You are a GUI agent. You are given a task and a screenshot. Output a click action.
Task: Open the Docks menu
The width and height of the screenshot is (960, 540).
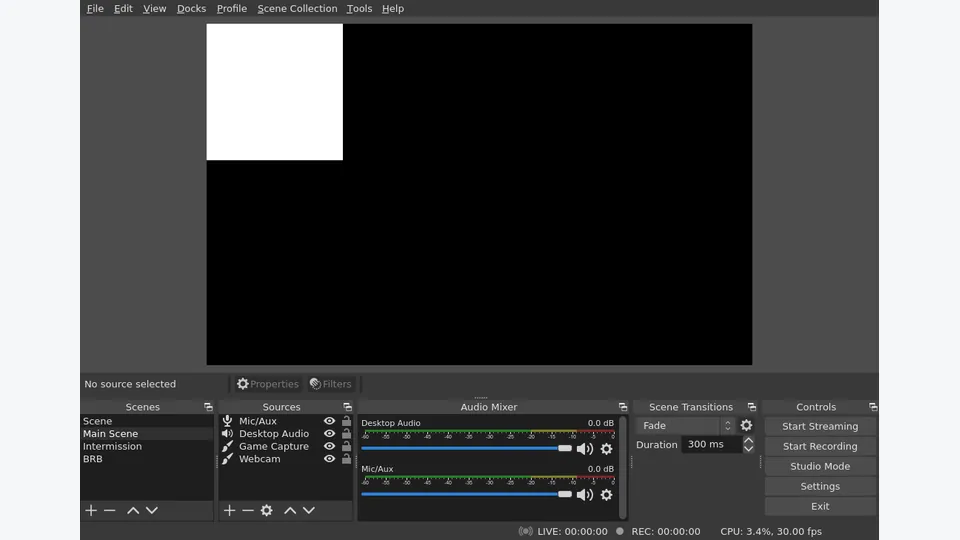pos(191,9)
